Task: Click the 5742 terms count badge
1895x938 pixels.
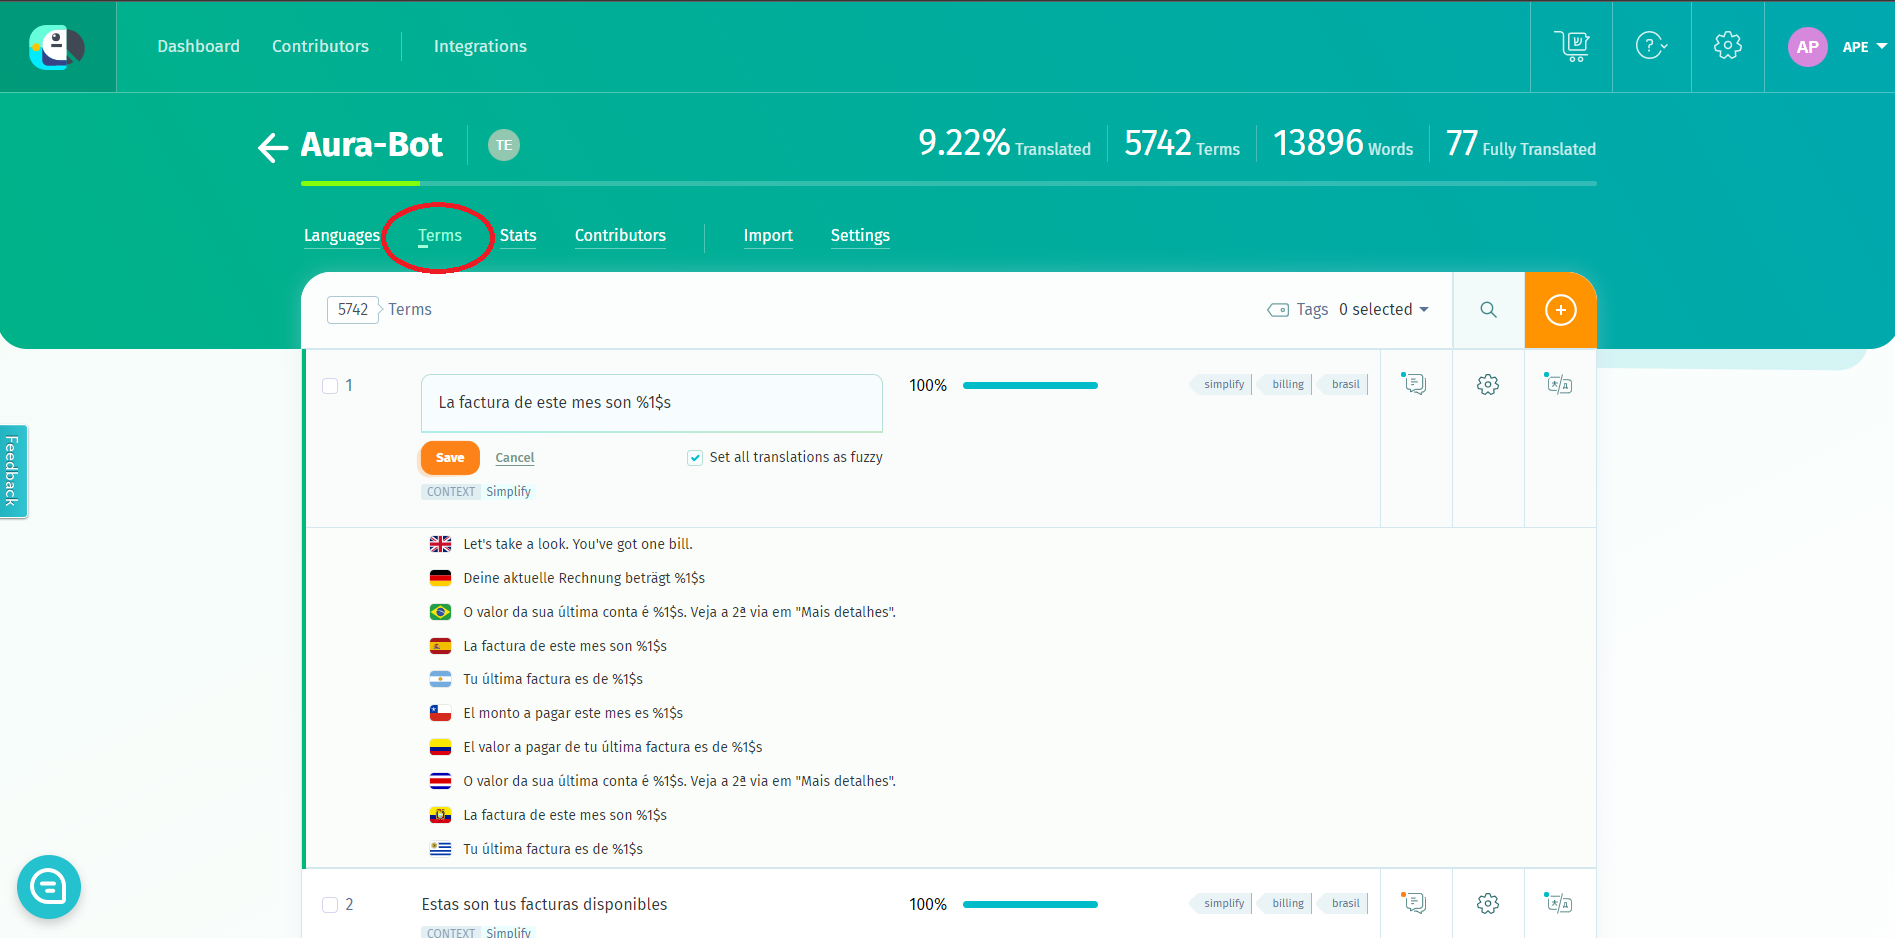Action: (x=353, y=310)
